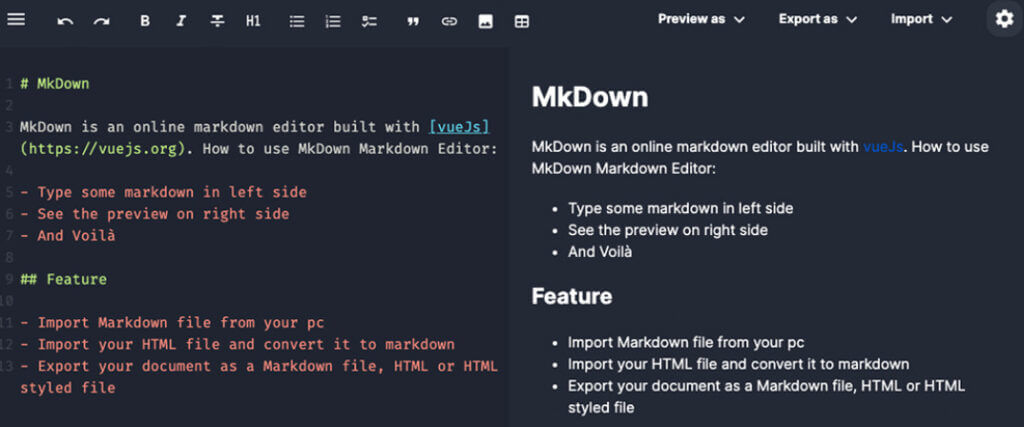Follow the vueJs link in preview
Viewport: 1024px width, 427px height.
(883, 146)
